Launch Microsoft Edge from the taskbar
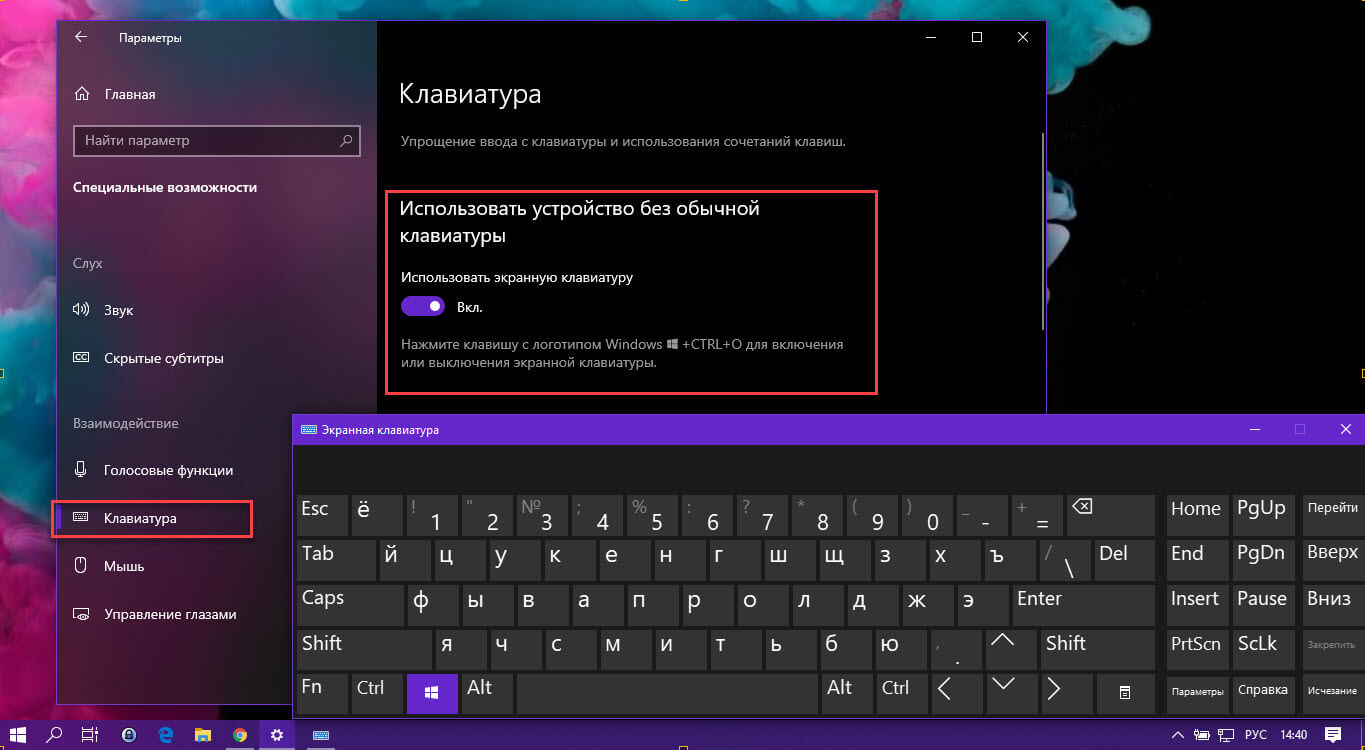The image size is (1365, 750). (165, 735)
